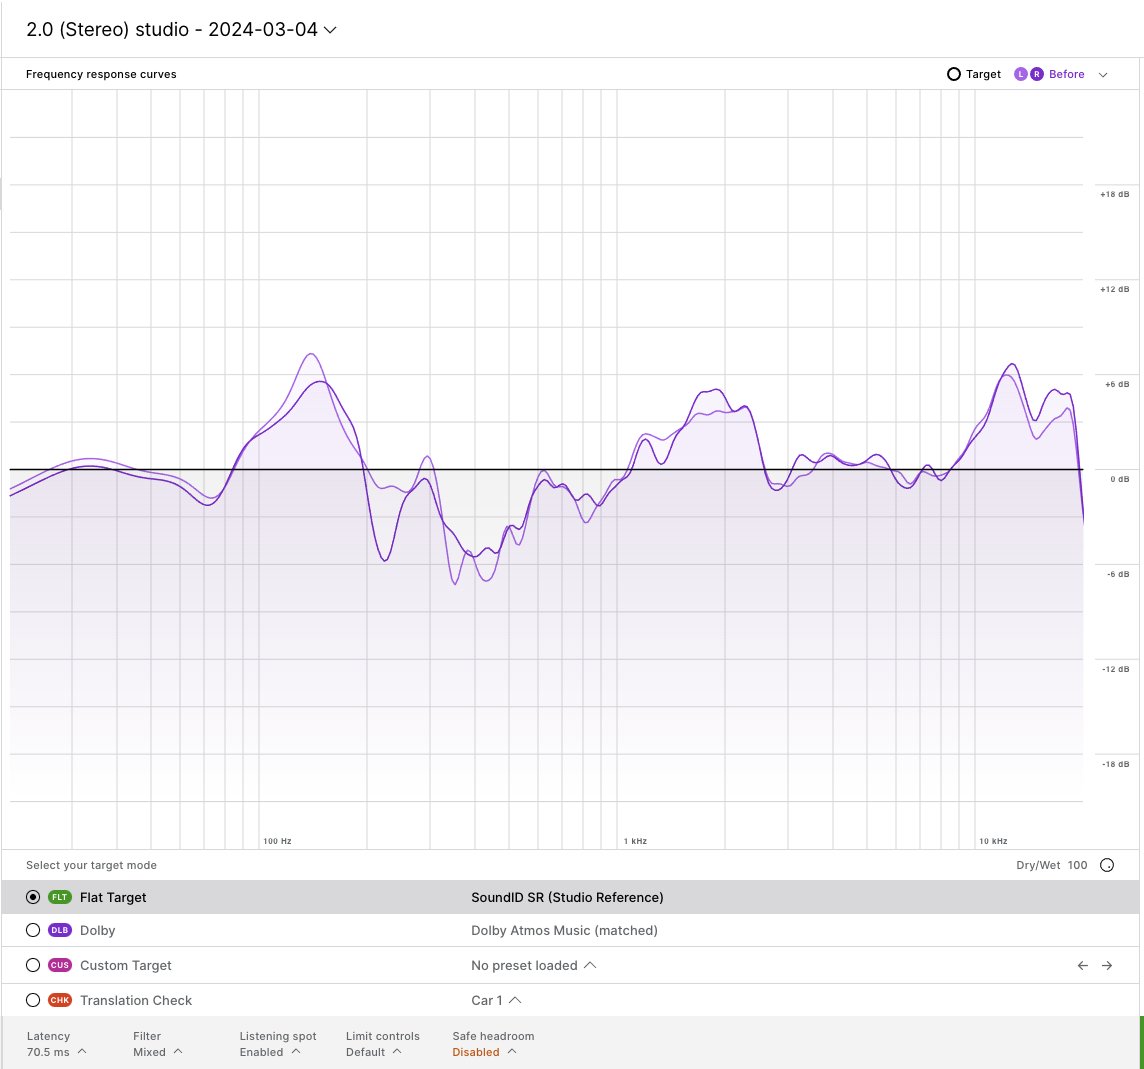This screenshot has width=1144, height=1069.
Task: Select the Translation Check radio button
Action: click(x=33, y=1000)
